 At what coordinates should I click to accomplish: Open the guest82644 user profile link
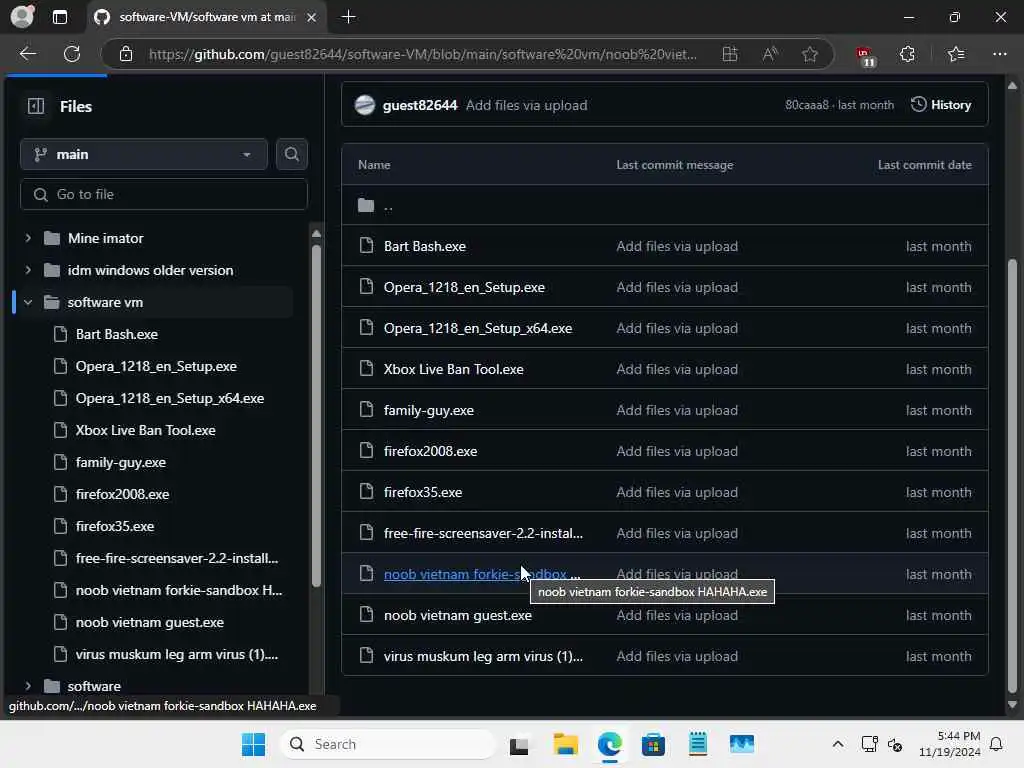tap(420, 105)
